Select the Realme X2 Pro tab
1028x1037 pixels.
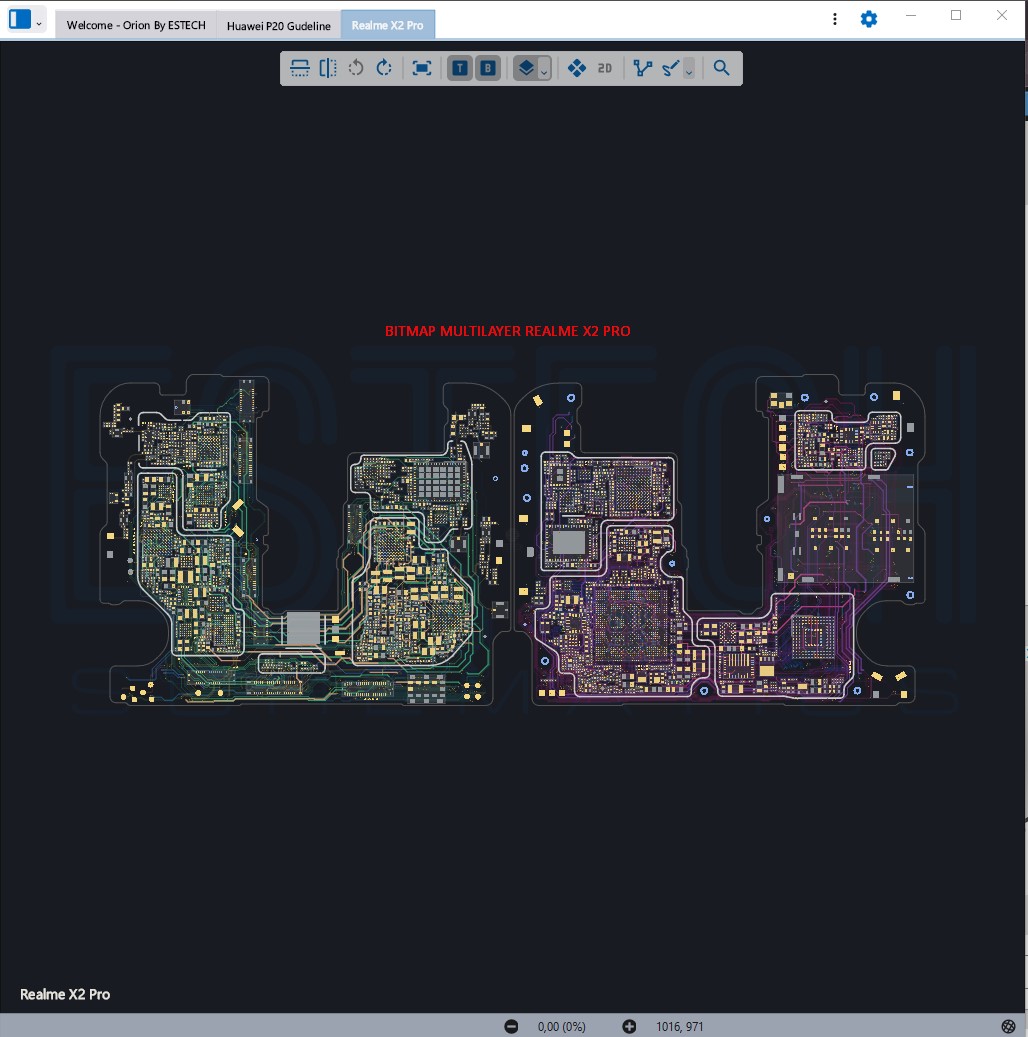[x=388, y=25]
